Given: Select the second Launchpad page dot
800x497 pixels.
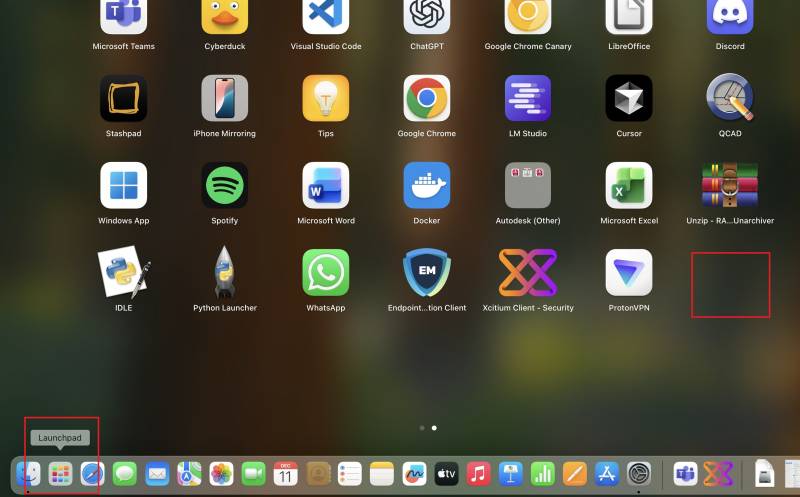Looking at the screenshot, I should pyautogui.click(x=434, y=428).
